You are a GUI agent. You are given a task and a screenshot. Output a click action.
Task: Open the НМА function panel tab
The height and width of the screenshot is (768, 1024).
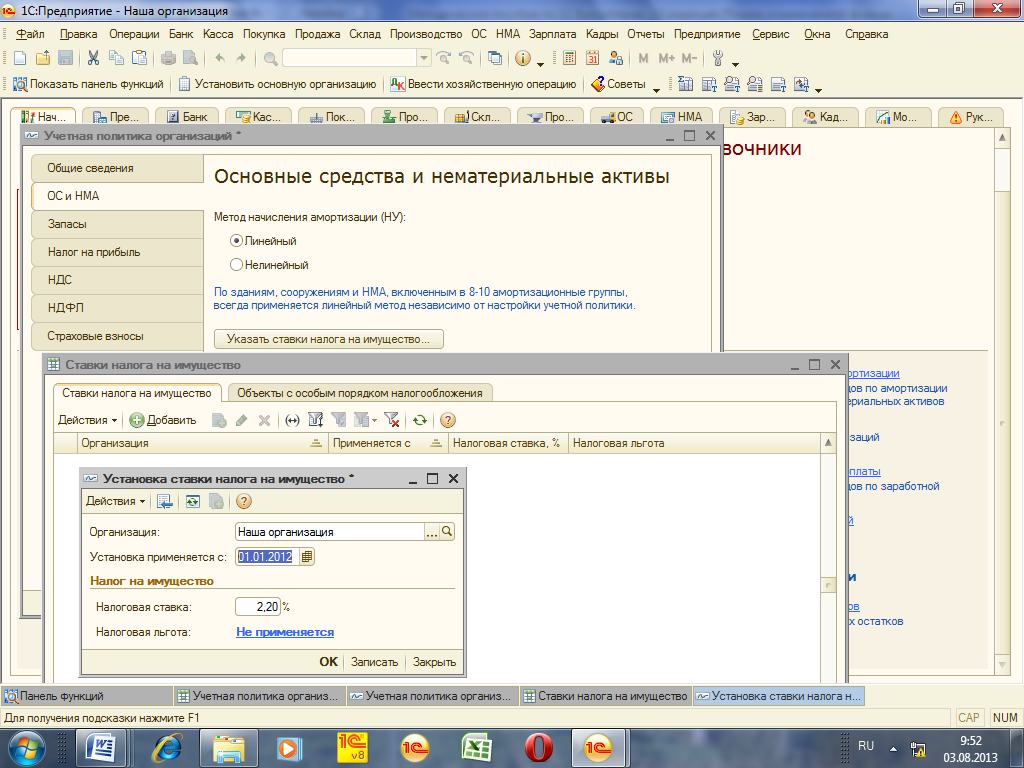point(682,117)
